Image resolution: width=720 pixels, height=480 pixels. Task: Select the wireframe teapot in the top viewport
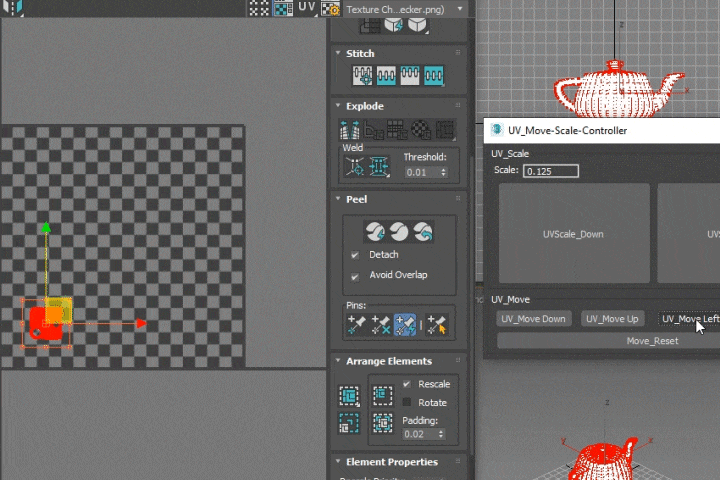pos(620,90)
